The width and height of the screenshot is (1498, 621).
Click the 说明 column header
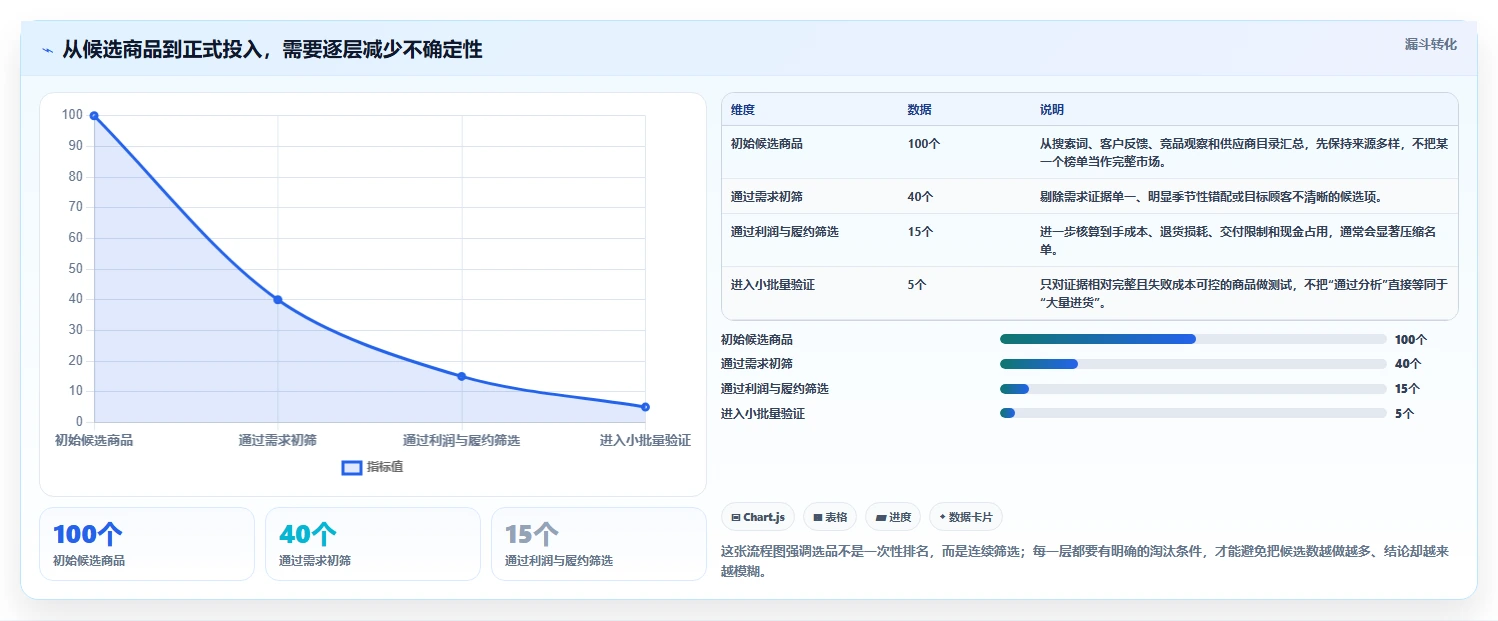[x=1052, y=110]
